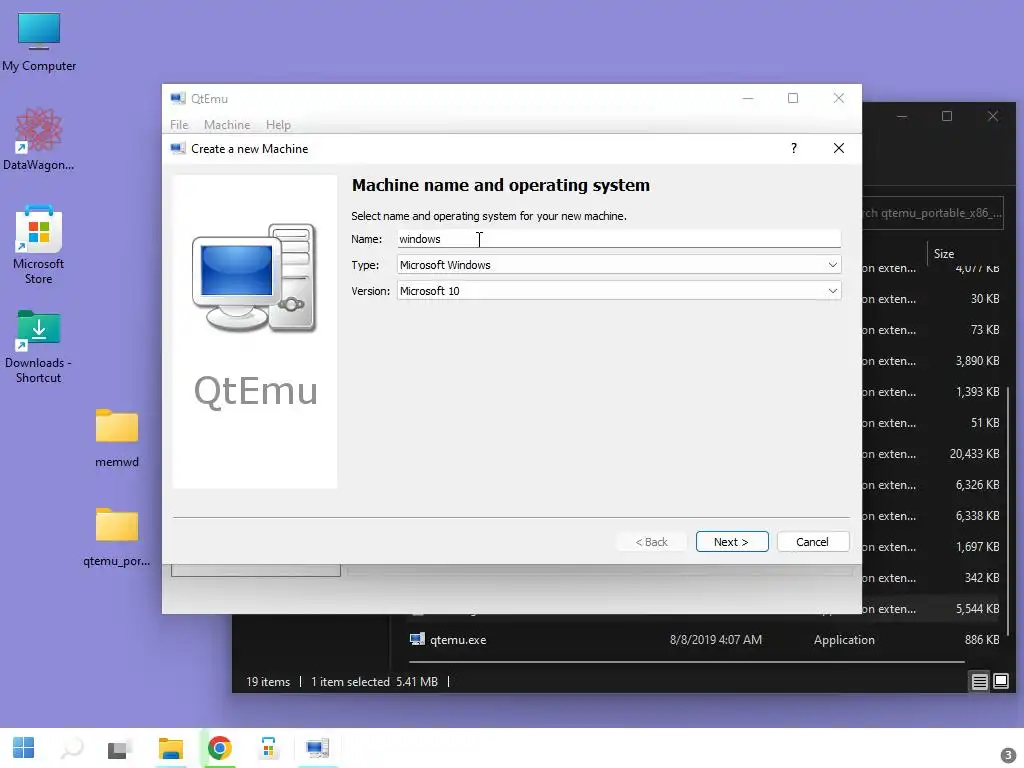Image resolution: width=1024 pixels, height=768 pixels.
Task: Click the 1,393 KB size cell
Action: pyautogui.click(x=977, y=392)
